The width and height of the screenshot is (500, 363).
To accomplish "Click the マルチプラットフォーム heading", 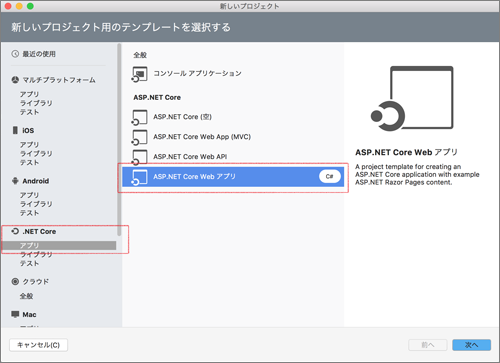I will point(59,80).
